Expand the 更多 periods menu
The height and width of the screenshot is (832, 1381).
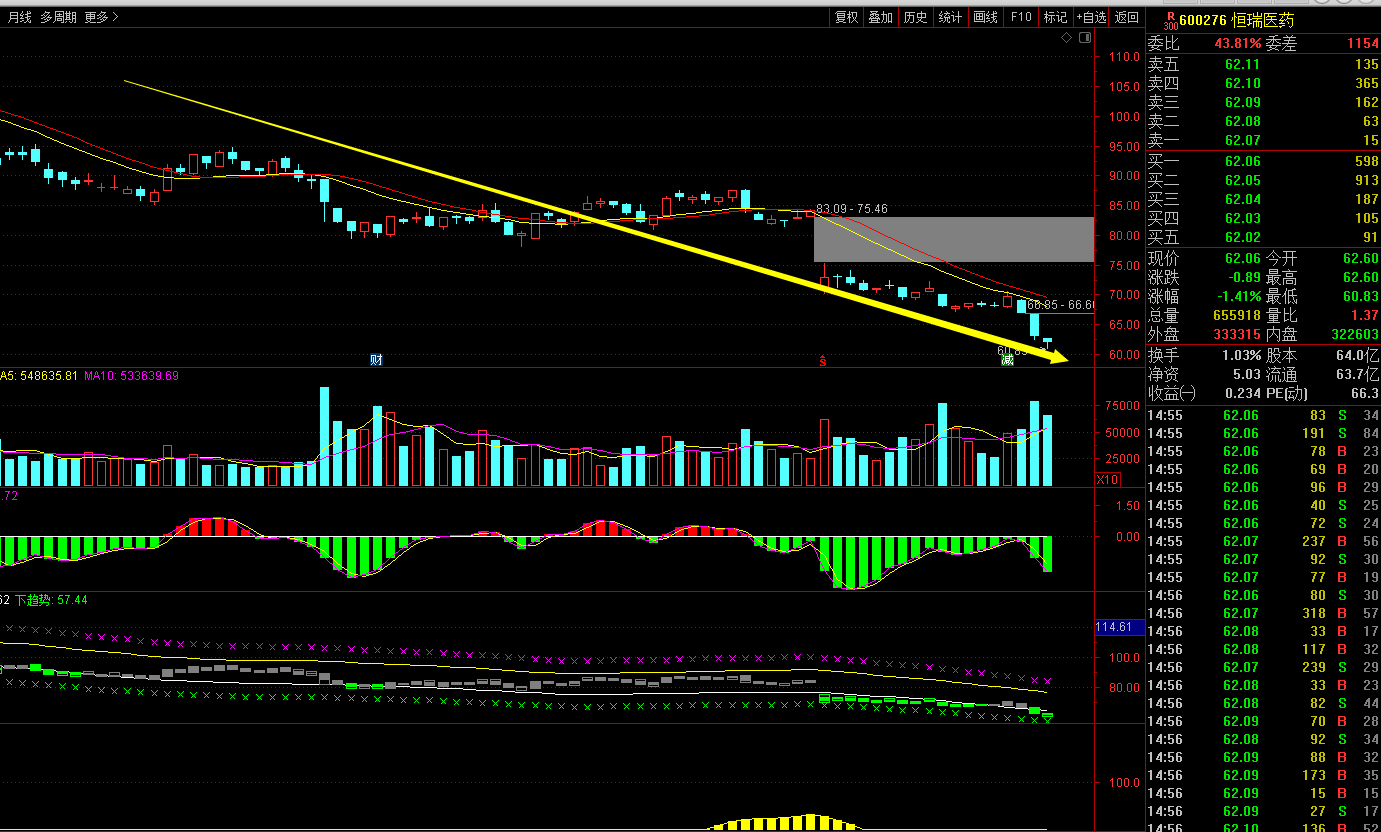click(101, 17)
